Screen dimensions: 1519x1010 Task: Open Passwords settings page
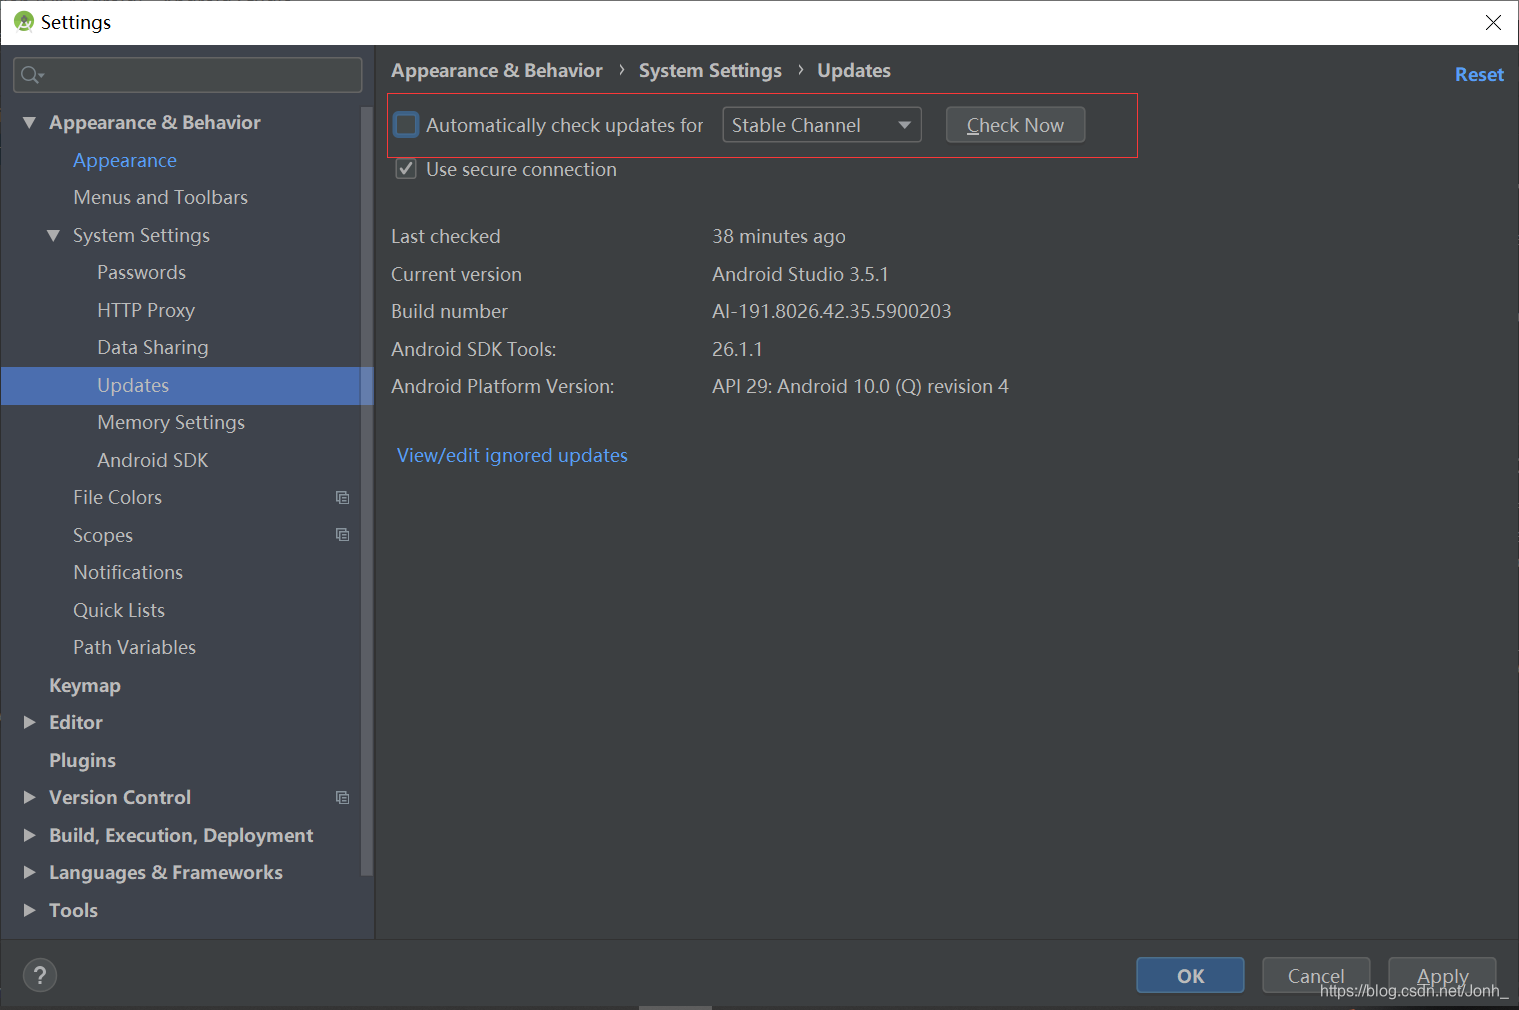[x=141, y=272]
